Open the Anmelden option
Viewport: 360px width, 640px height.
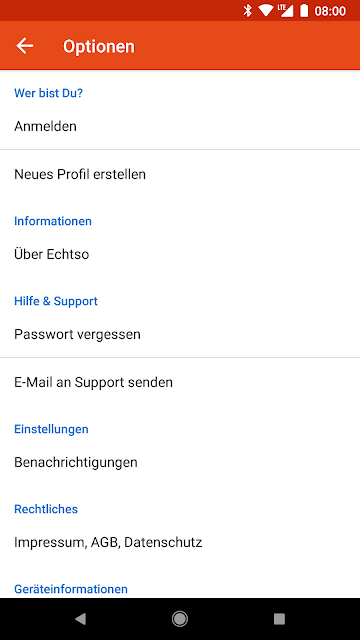tap(180, 126)
